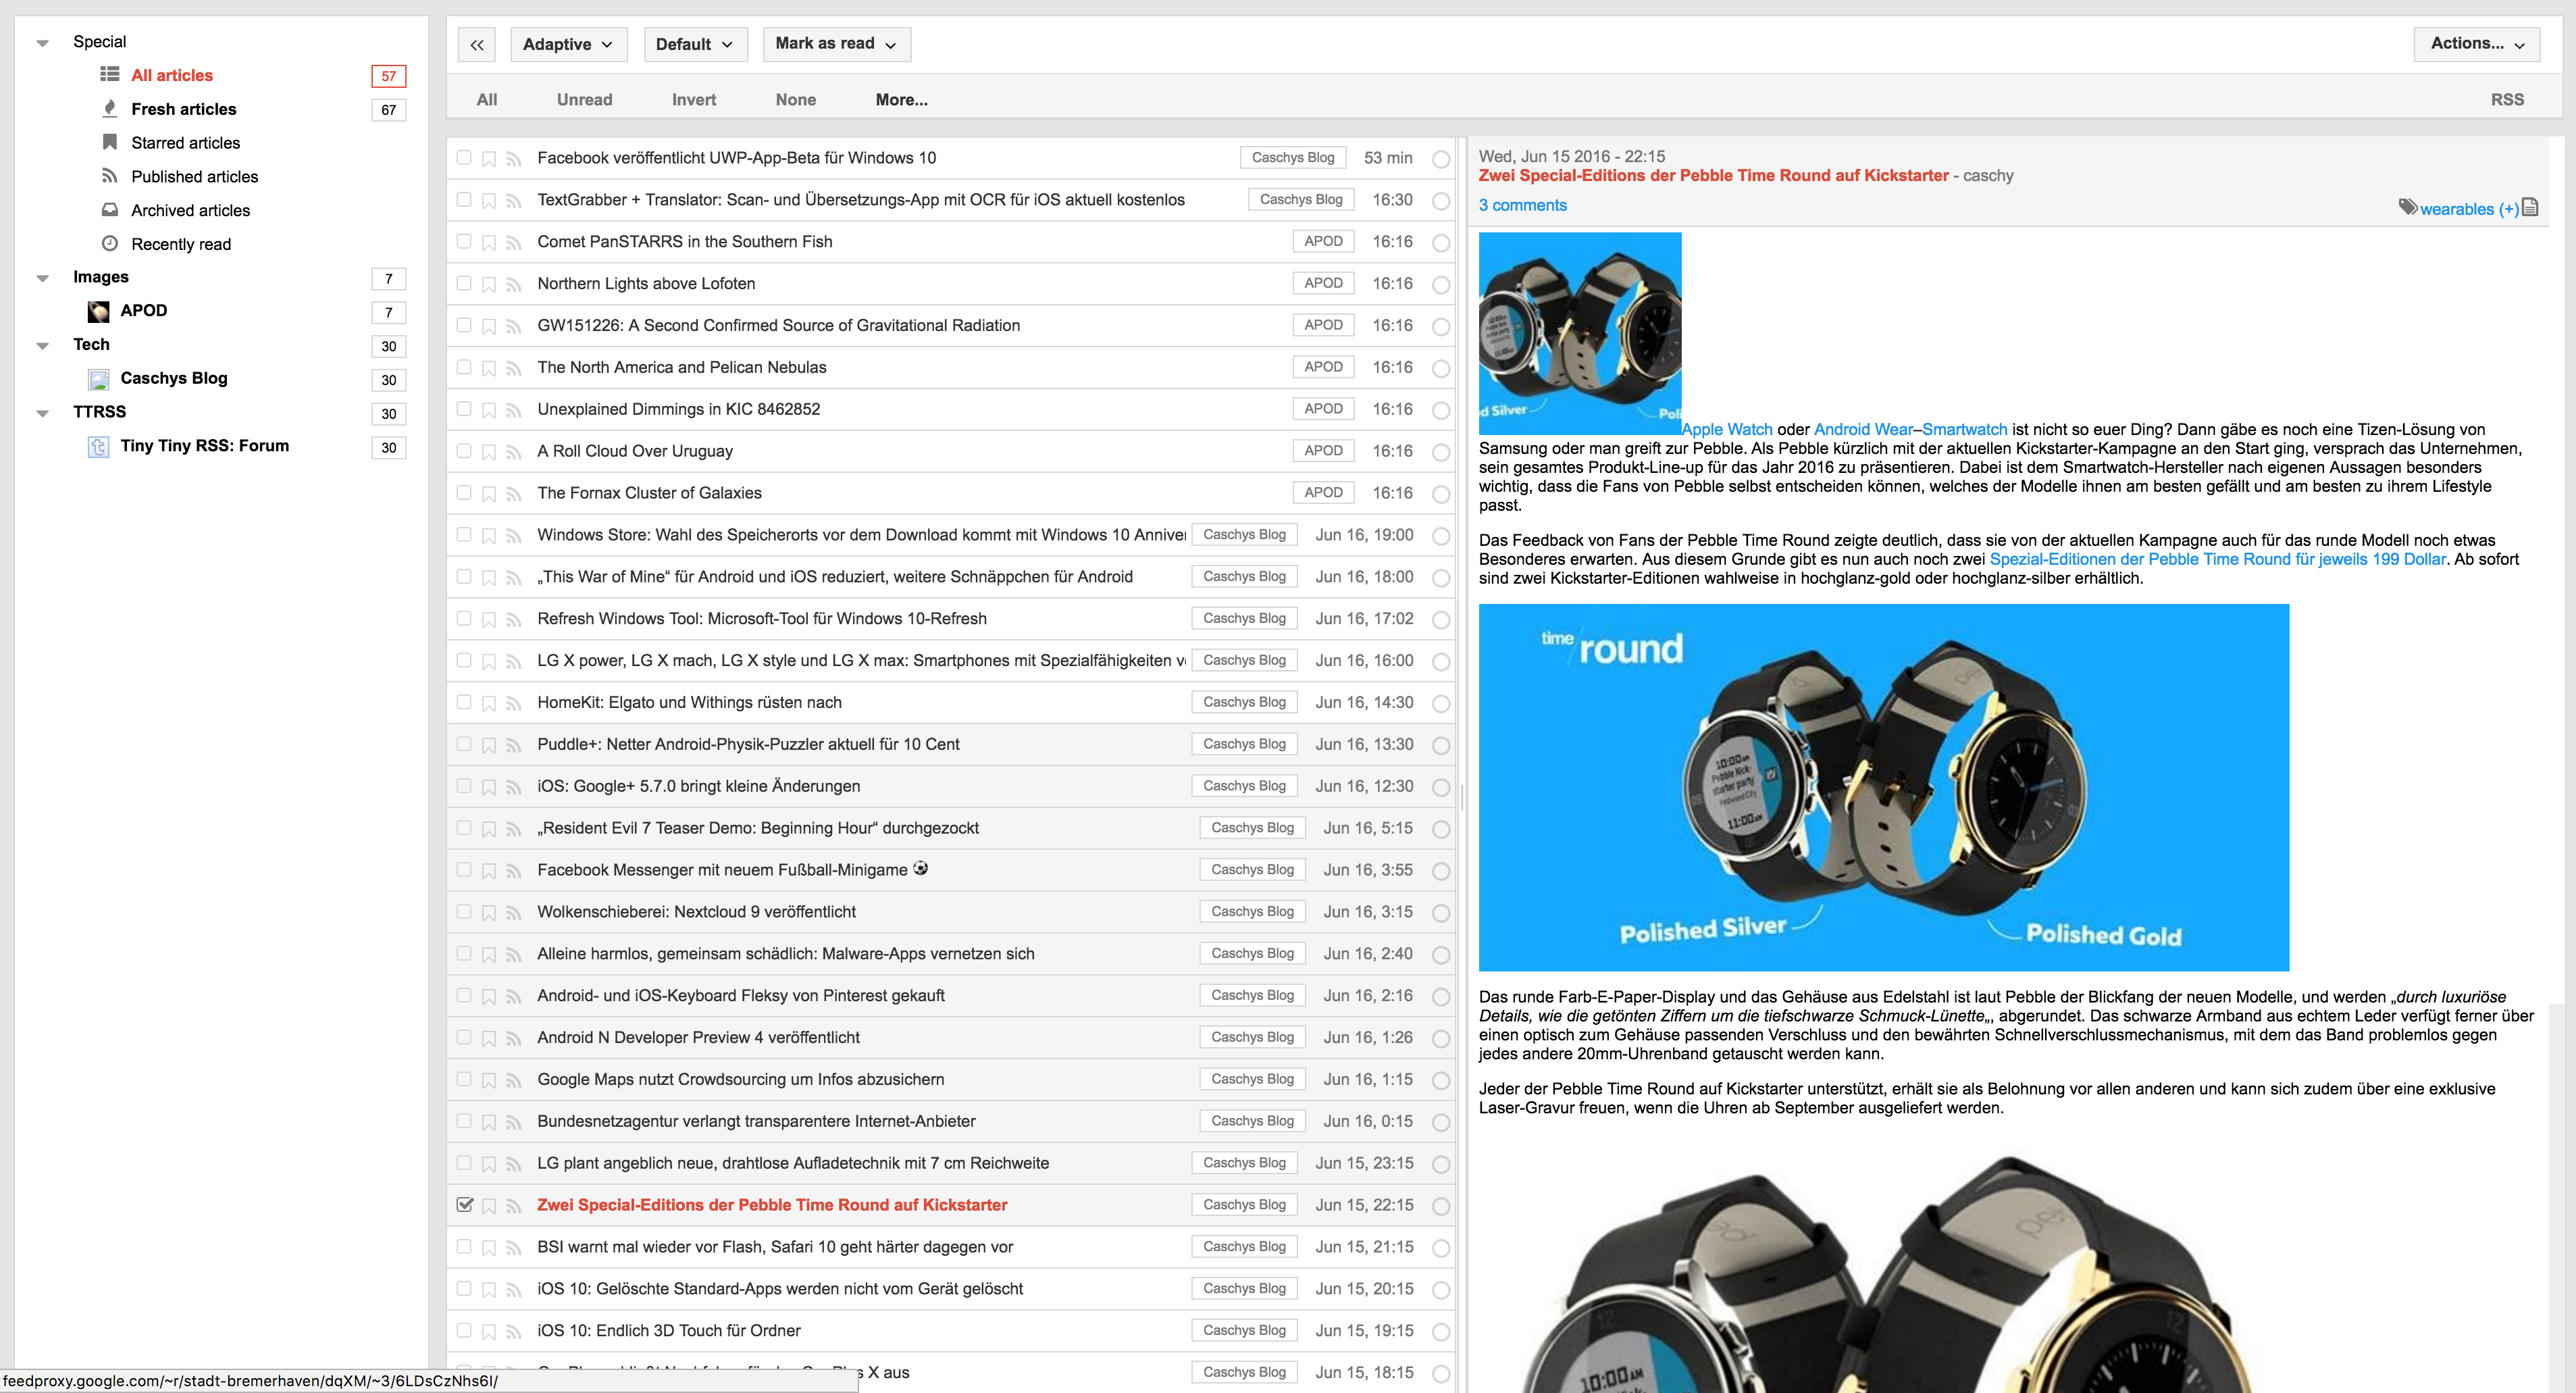Click the Polished Silver and Gold watch image
This screenshot has height=1393, width=2576.
tap(1883, 787)
